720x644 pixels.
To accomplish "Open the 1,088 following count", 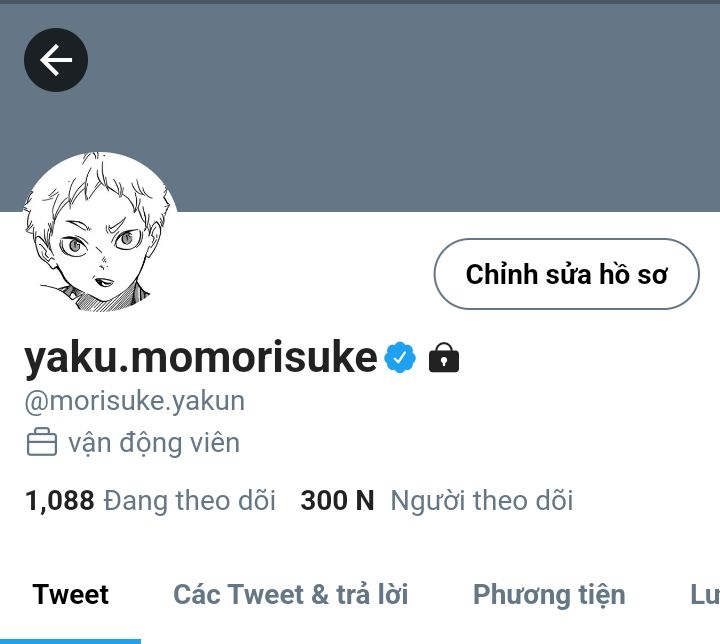I will [60, 501].
